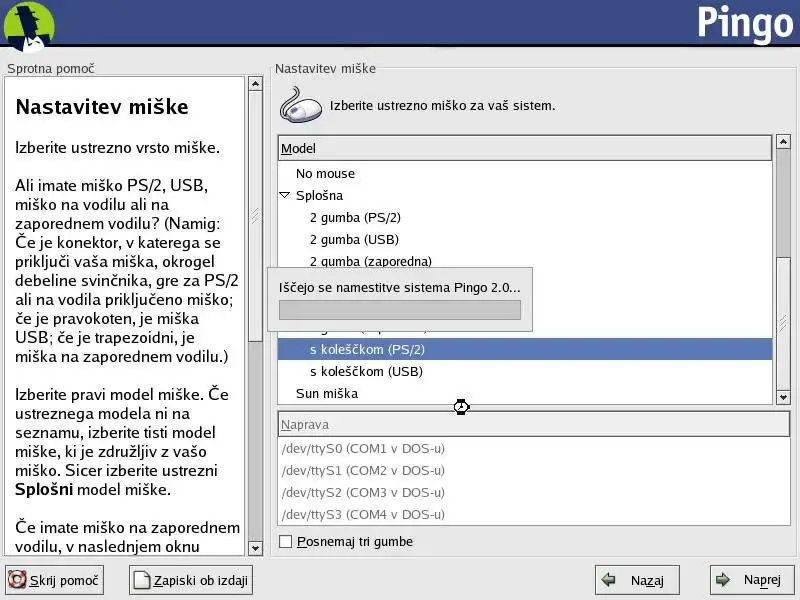Choose /dev/ttyS1 (COM2 v DOS-u) device
Screen dimensions: 800x600
[534, 470]
